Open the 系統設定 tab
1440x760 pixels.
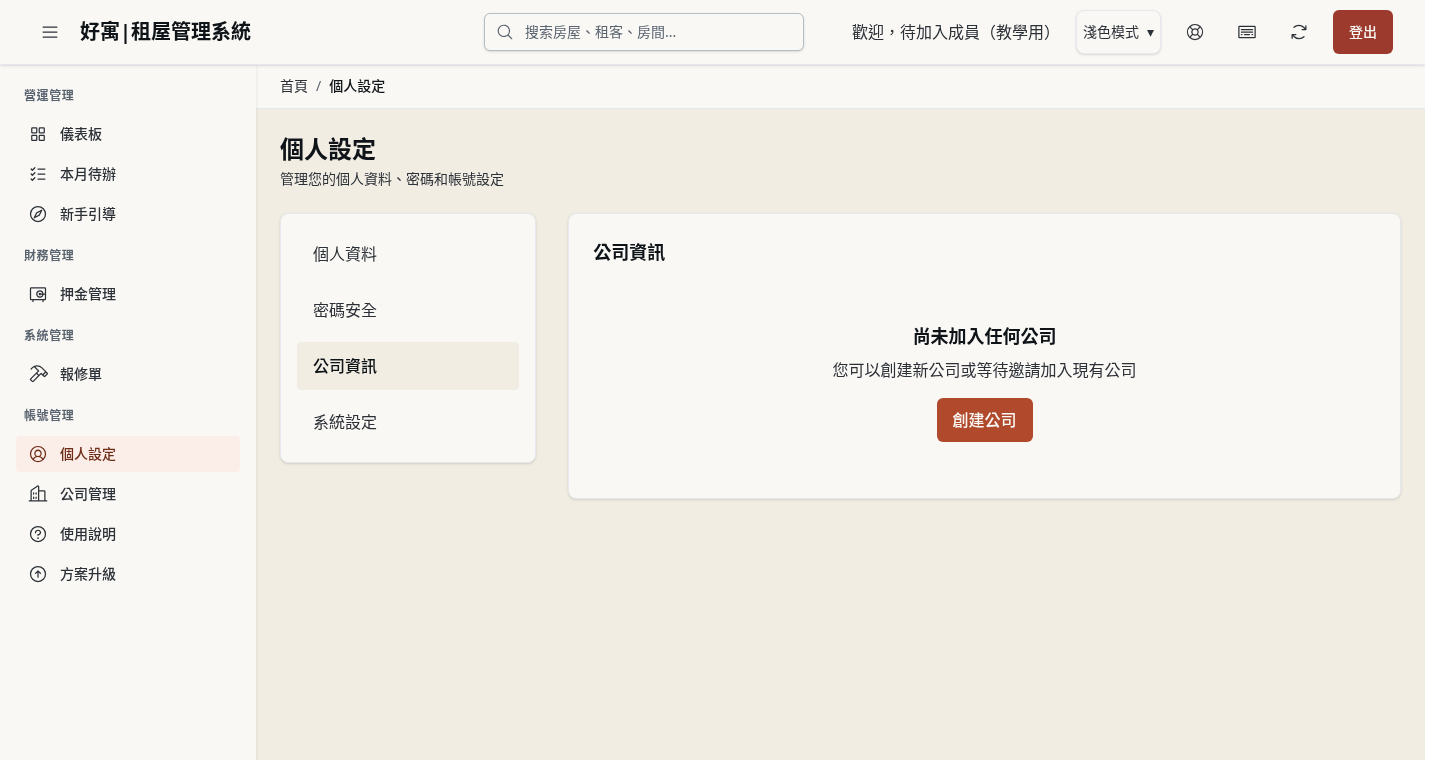pyautogui.click(x=408, y=422)
